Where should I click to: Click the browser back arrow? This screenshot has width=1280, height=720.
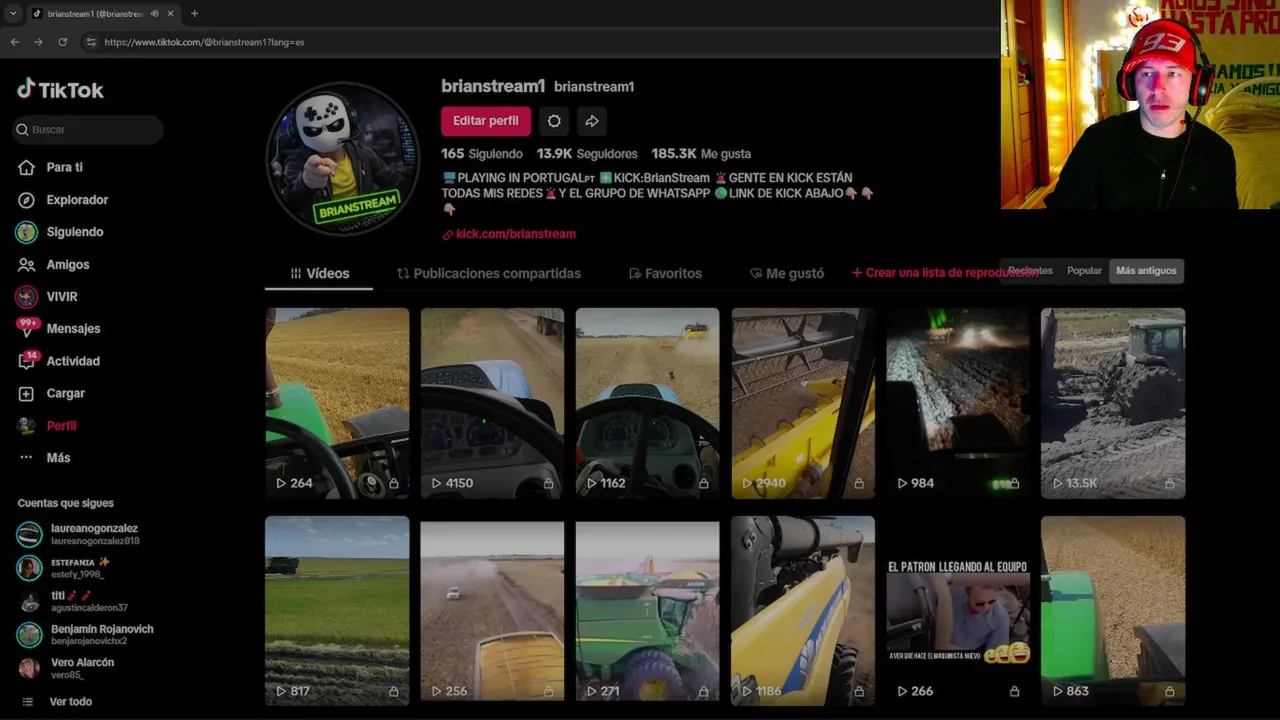coord(14,42)
